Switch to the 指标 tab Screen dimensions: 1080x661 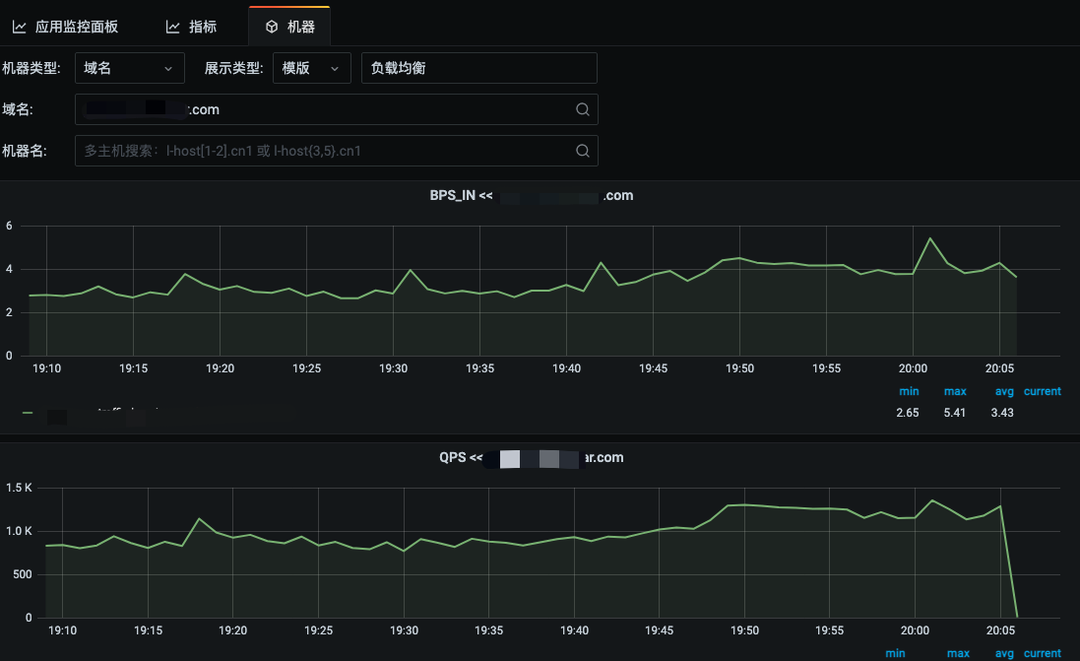(x=191, y=27)
